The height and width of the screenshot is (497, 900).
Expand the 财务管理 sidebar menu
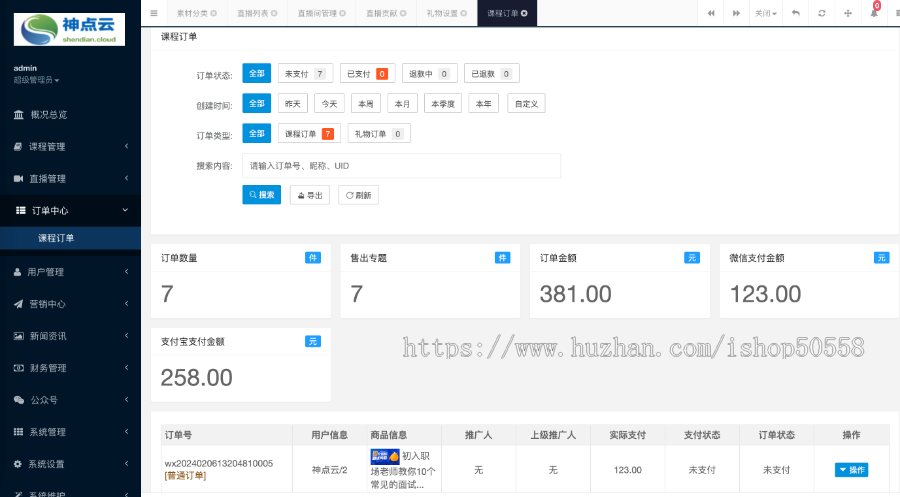click(x=70, y=368)
